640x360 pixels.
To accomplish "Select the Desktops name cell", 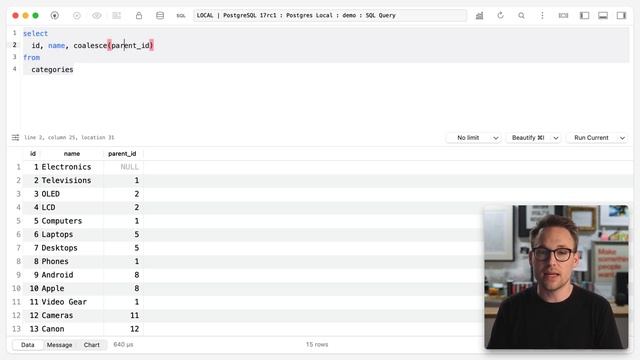I will coord(71,248).
